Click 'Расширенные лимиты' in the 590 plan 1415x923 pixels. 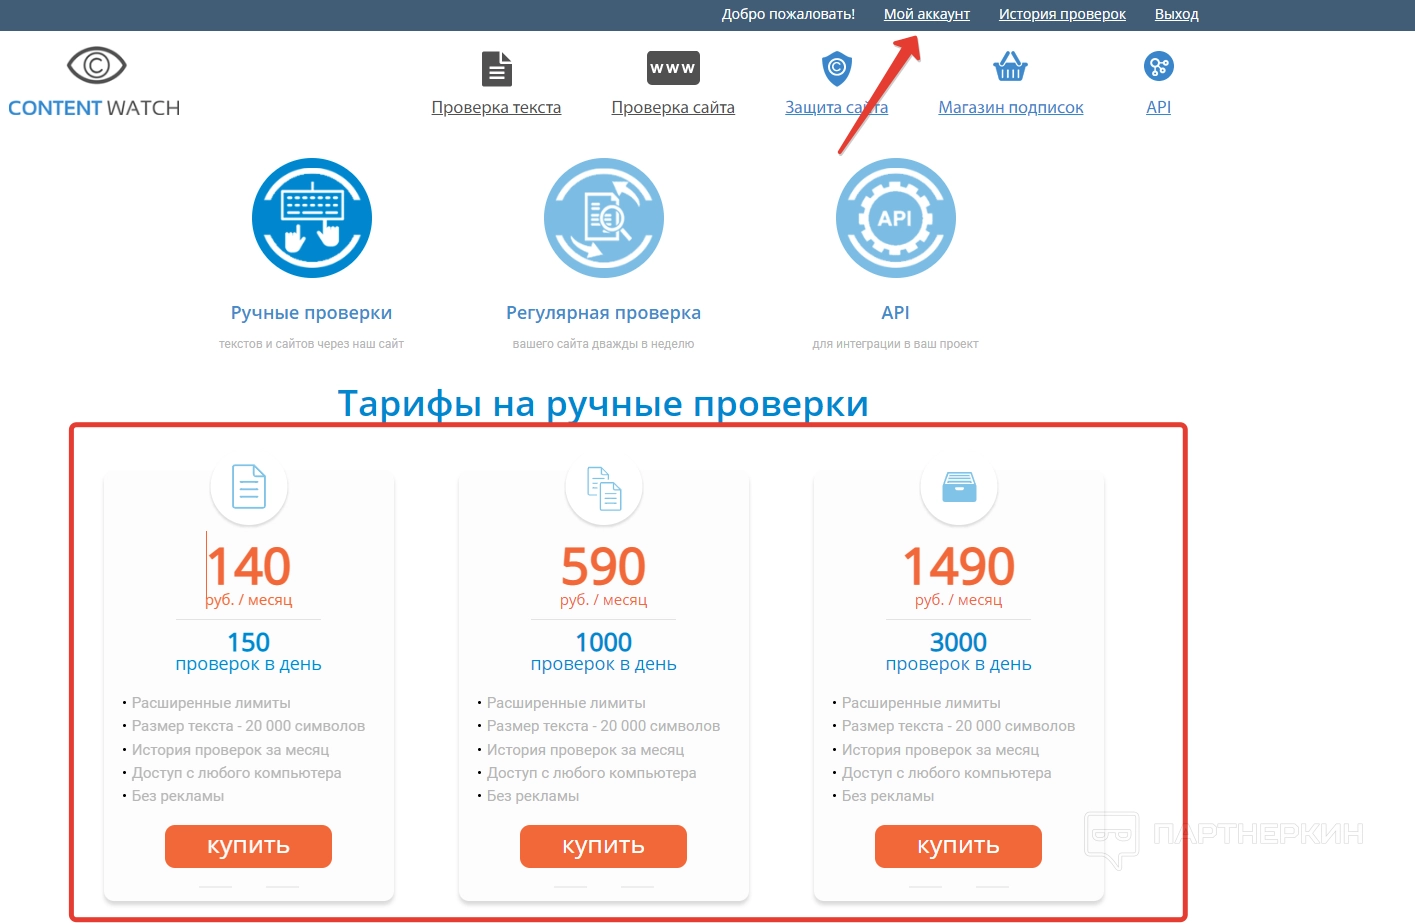click(566, 703)
